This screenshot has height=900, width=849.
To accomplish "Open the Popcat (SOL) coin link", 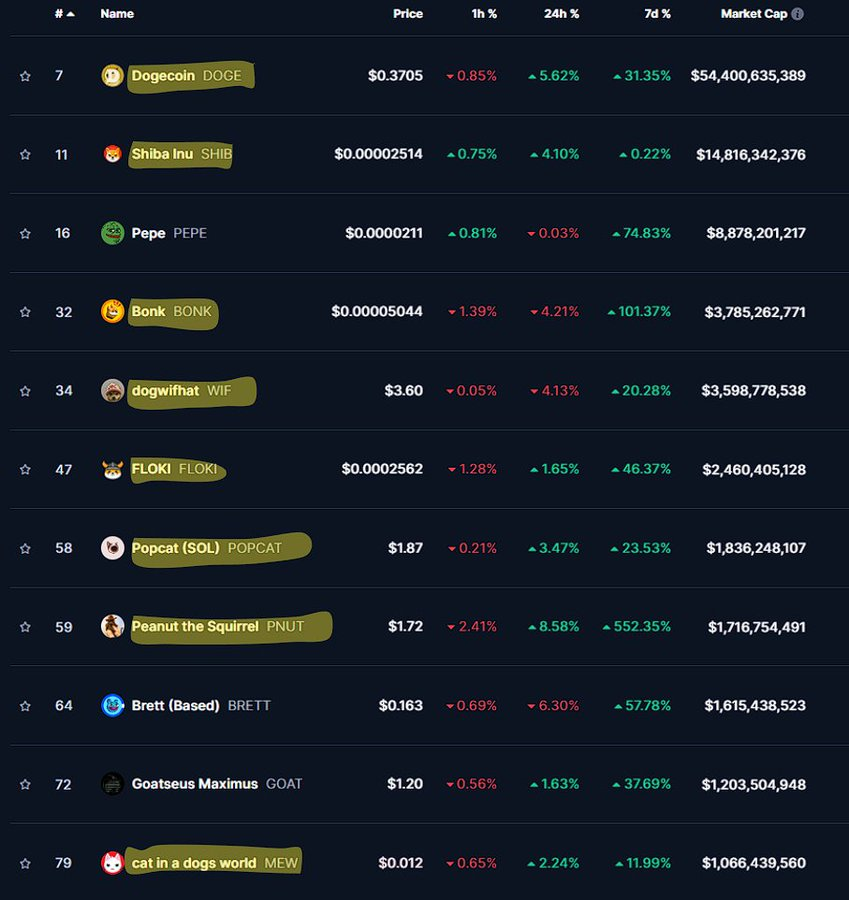I will pos(178,548).
